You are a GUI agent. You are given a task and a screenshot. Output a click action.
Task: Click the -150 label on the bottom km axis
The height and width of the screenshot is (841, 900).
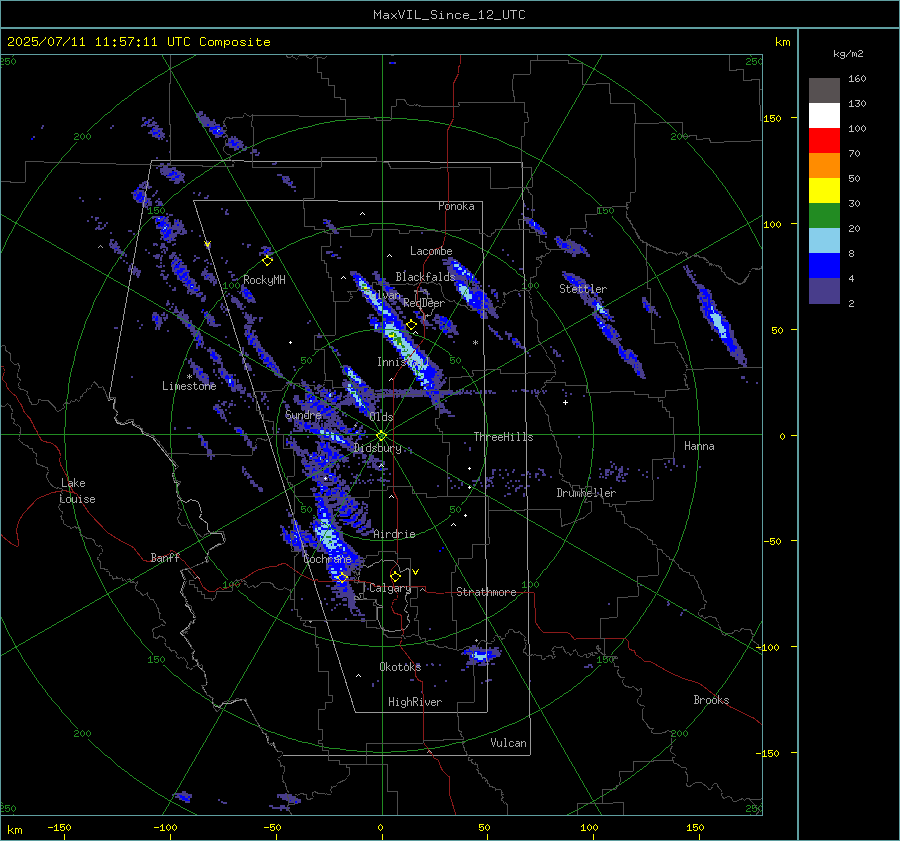tap(59, 828)
